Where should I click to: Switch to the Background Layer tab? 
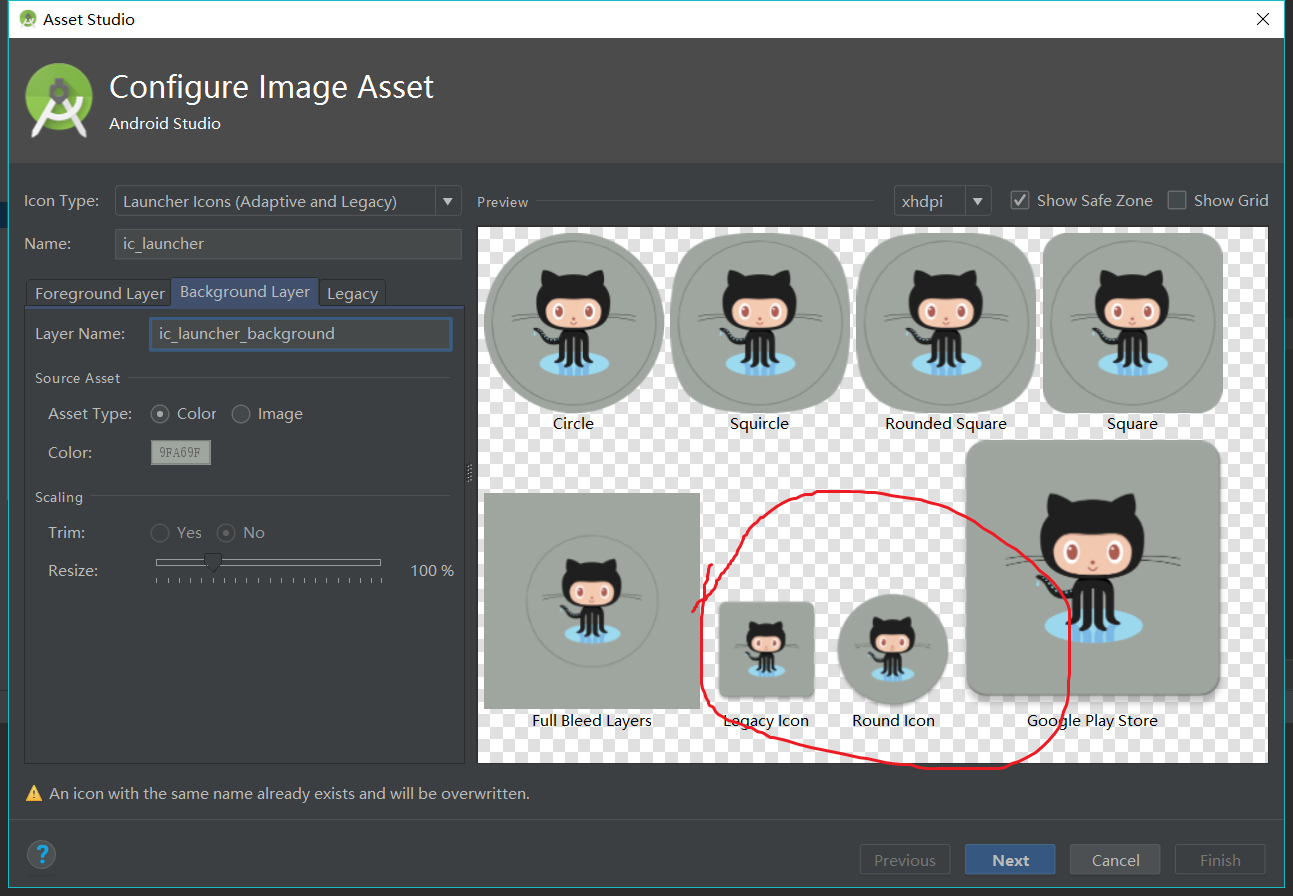click(245, 292)
